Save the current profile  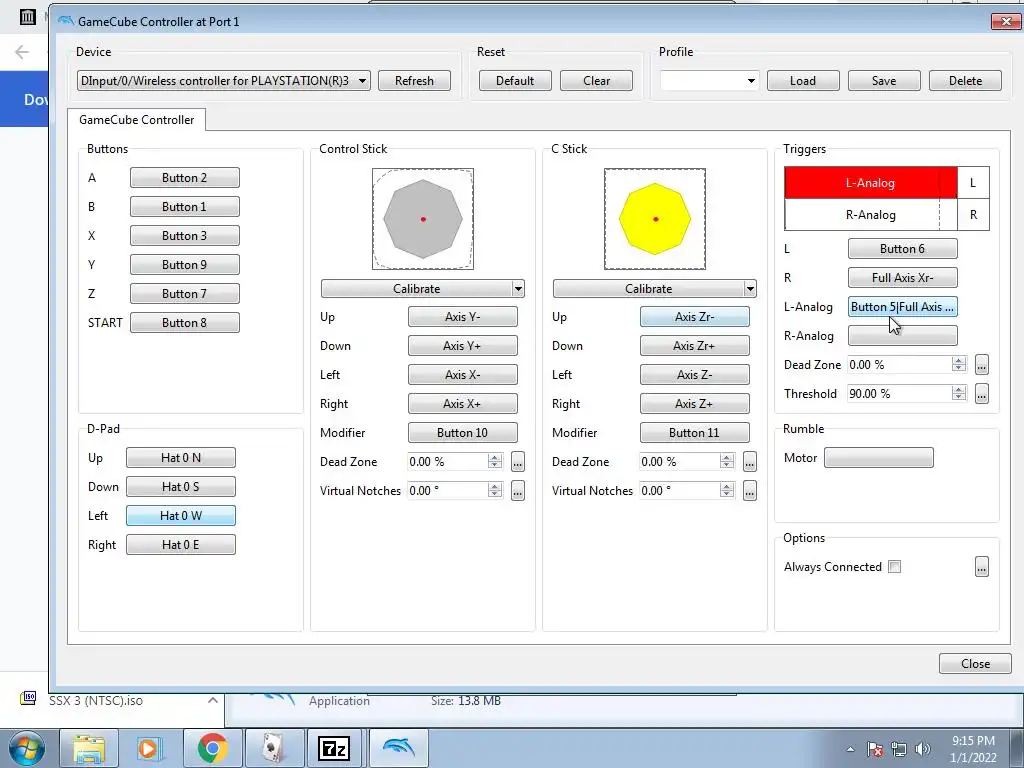884,80
